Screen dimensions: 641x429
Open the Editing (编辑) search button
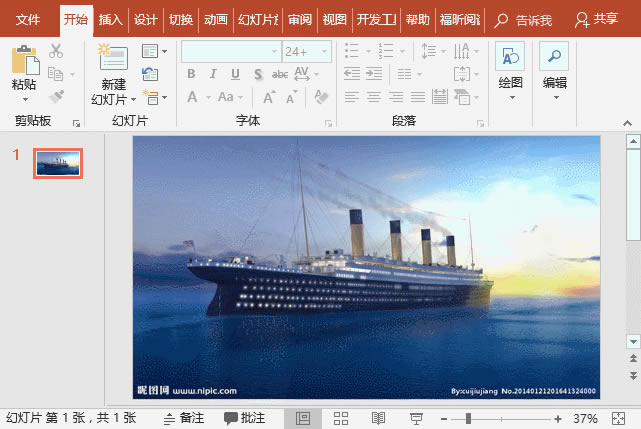pyautogui.click(x=554, y=58)
